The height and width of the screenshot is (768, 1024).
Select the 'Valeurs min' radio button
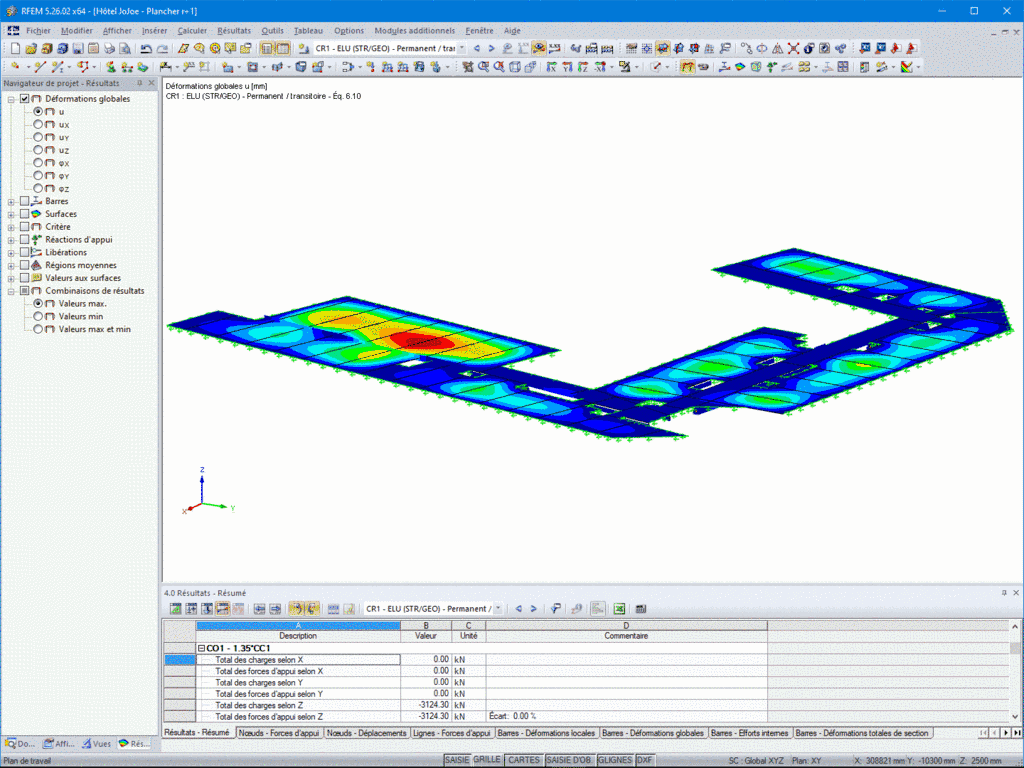tap(38, 316)
